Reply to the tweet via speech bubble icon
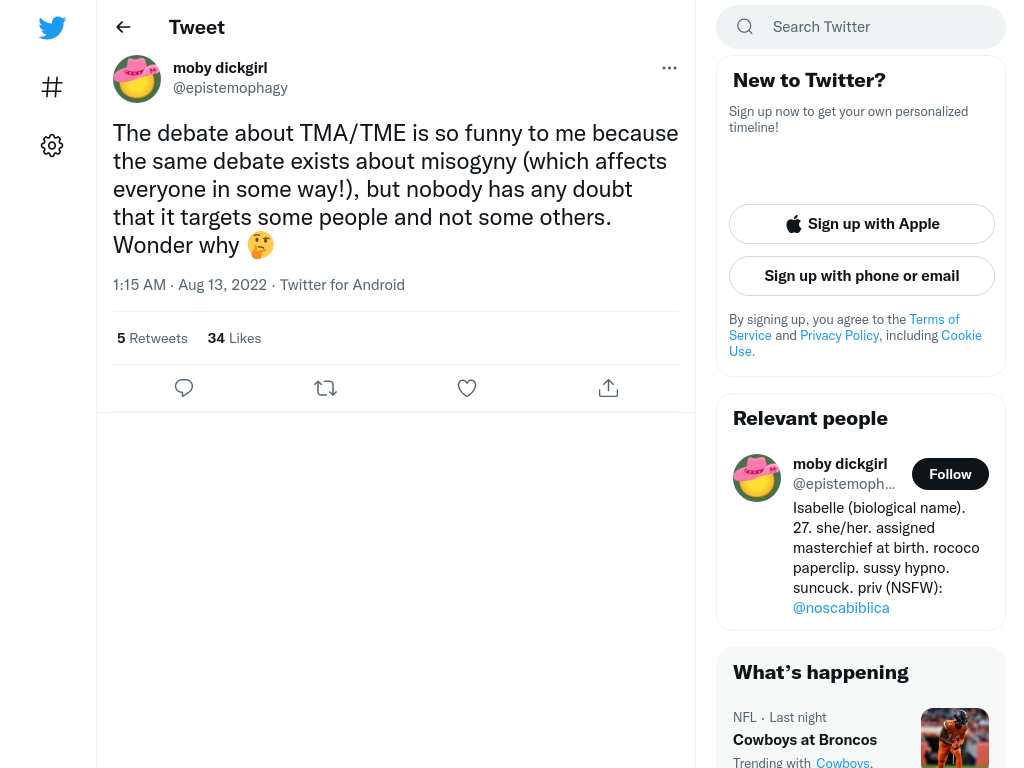1024x768 pixels. coord(184,388)
